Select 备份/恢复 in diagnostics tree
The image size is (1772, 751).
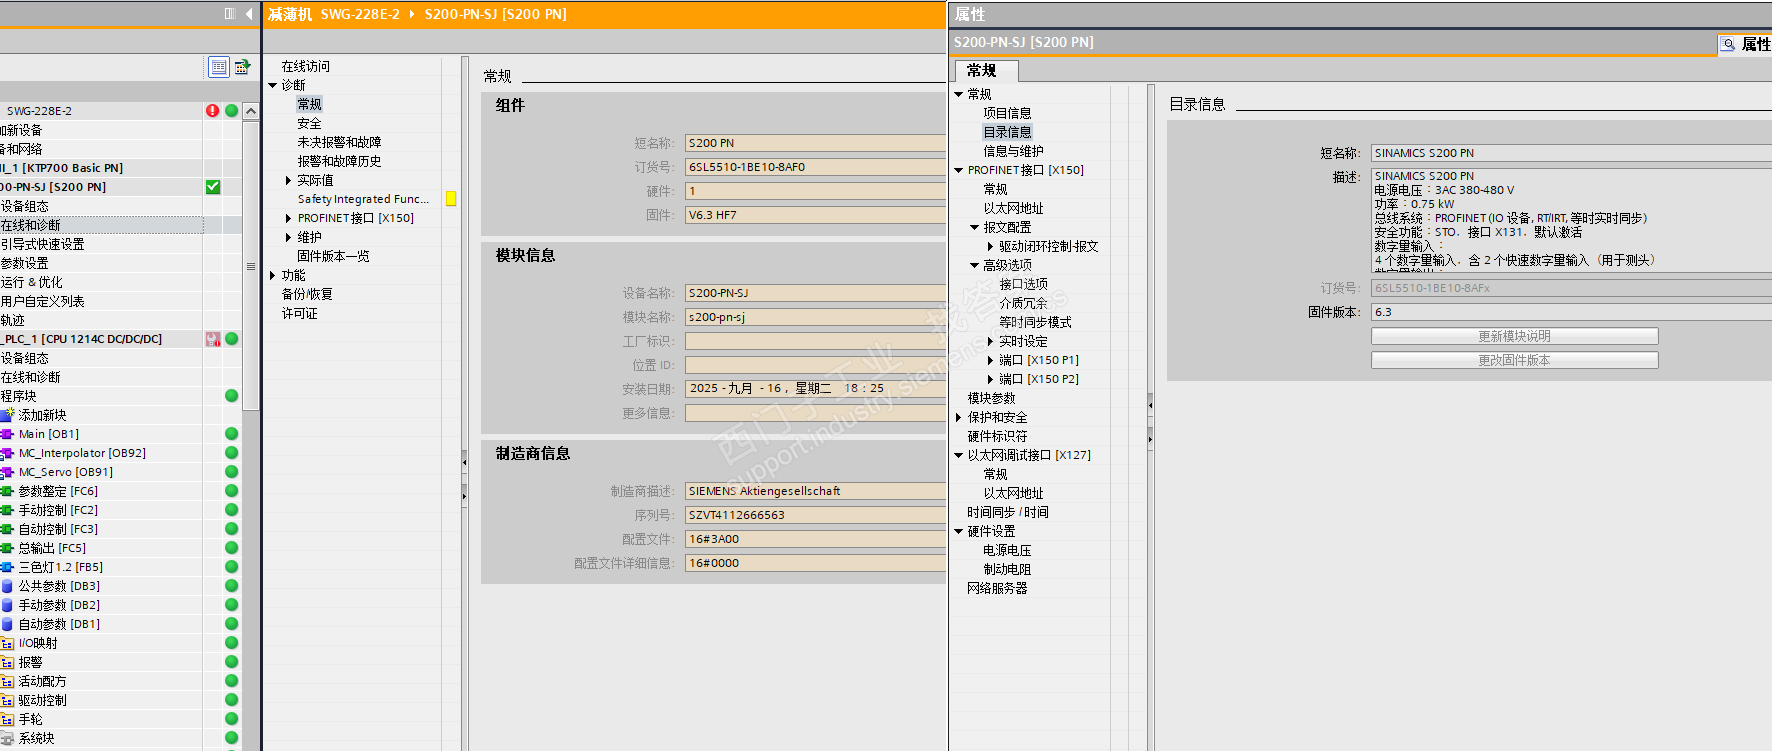(307, 294)
